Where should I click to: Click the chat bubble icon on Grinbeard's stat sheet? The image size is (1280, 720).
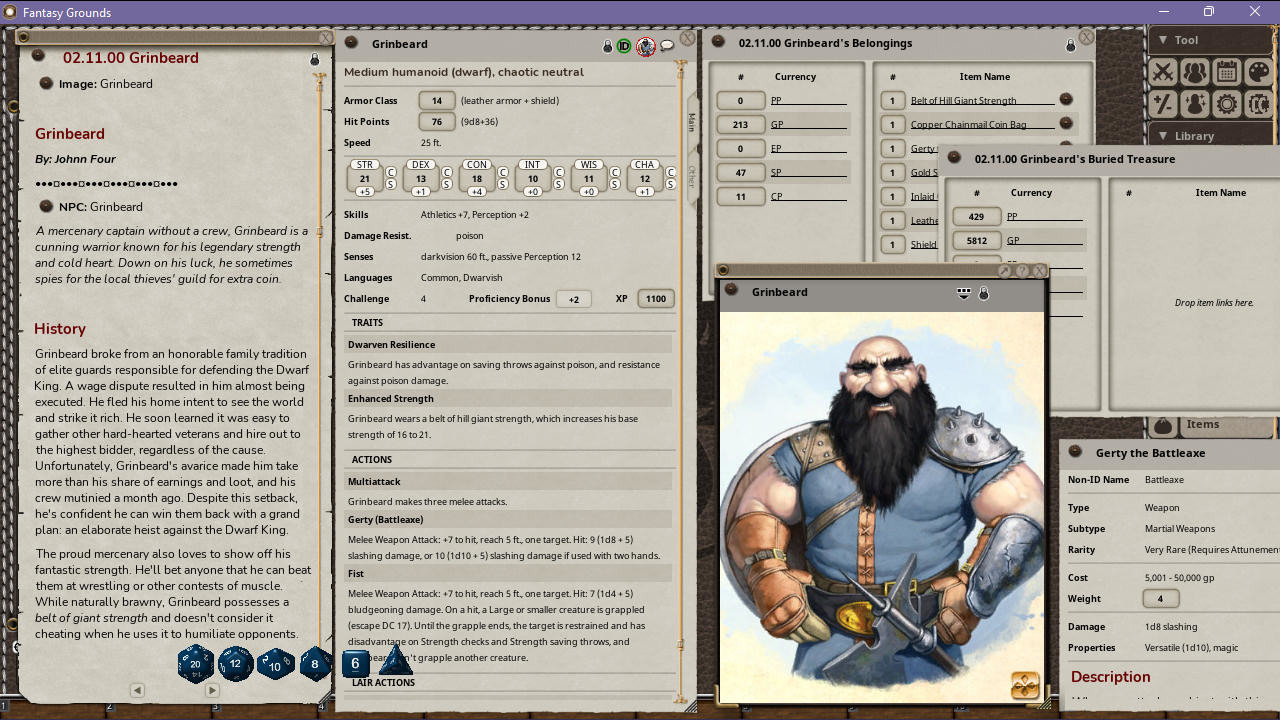point(667,47)
